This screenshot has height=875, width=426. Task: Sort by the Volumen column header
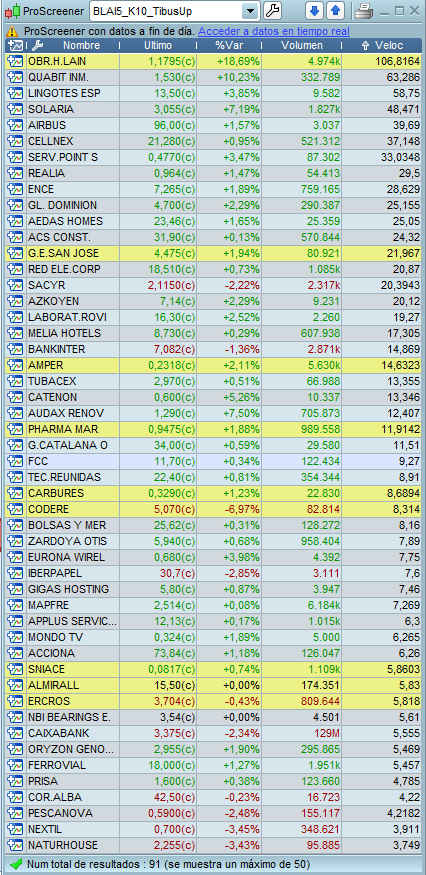click(301, 46)
